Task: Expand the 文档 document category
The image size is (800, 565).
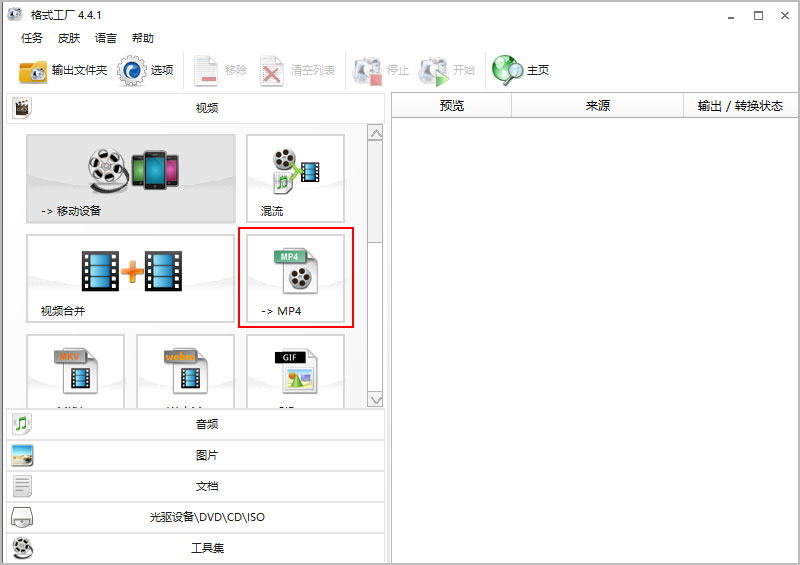Action: coord(195,486)
